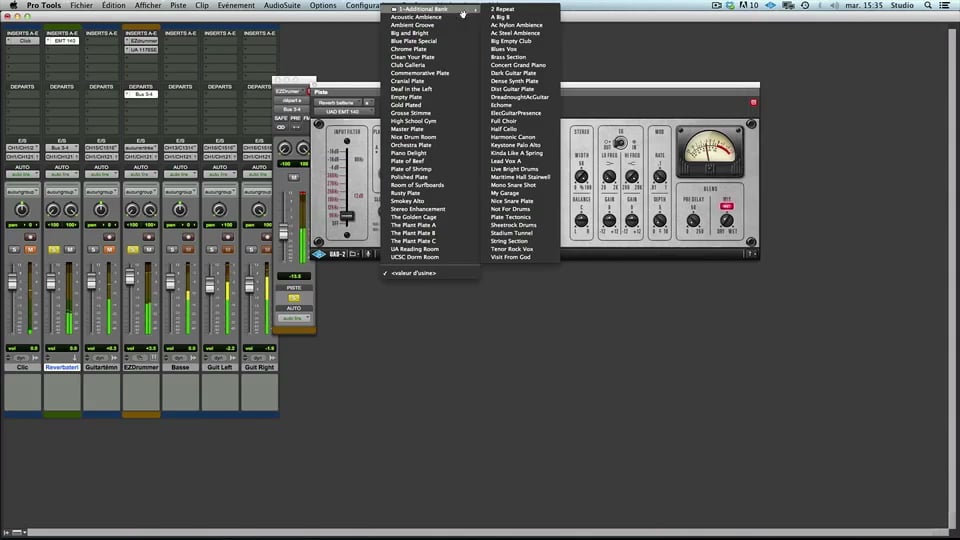Open auto mode dropdown on Basse track
This screenshot has width=960, height=540.
click(180, 174)
